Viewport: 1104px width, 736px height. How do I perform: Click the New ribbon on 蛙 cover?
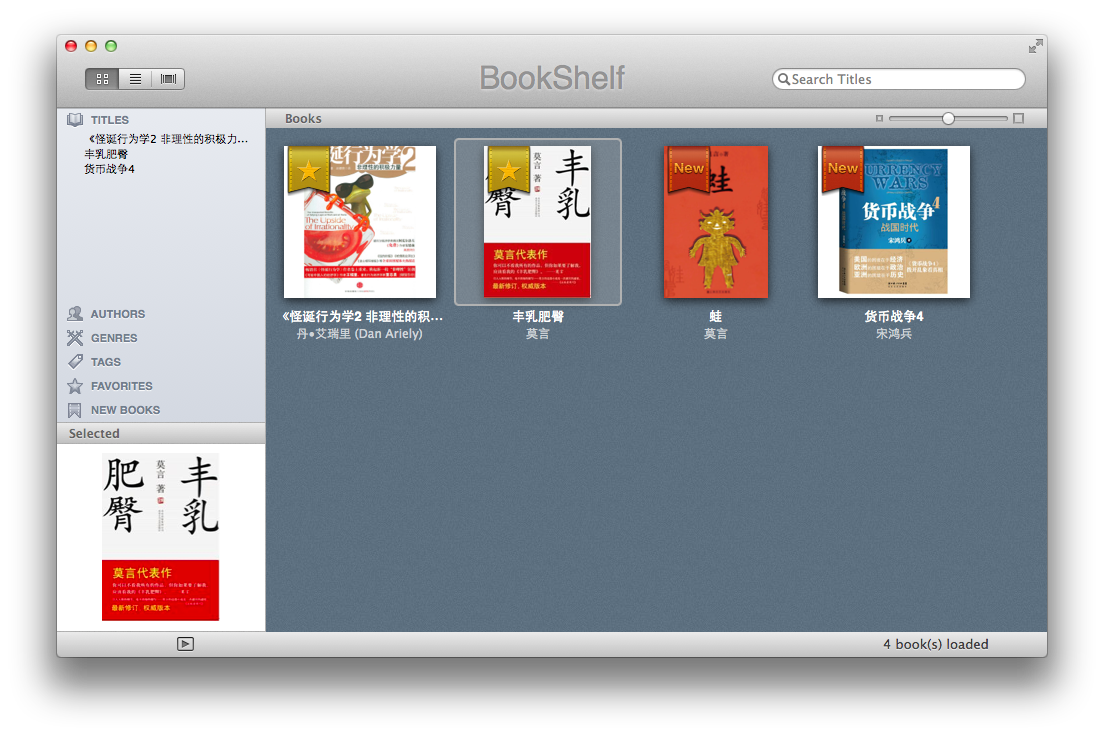pos(688,169)
